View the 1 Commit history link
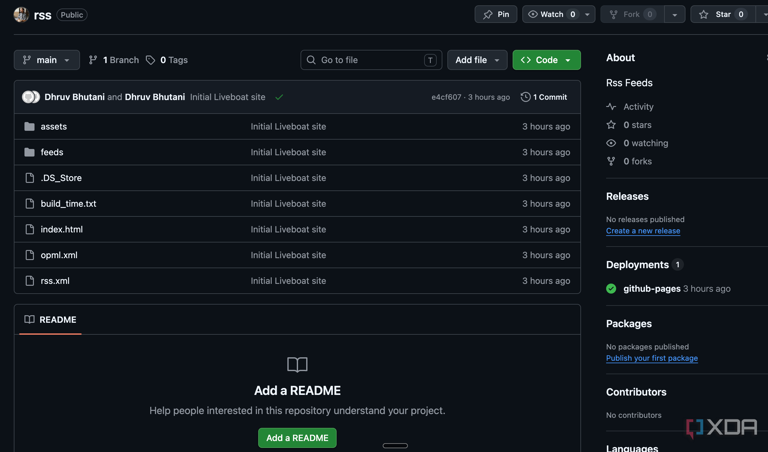The width and height of the screenshot is (768, 452). coord(544,97)
